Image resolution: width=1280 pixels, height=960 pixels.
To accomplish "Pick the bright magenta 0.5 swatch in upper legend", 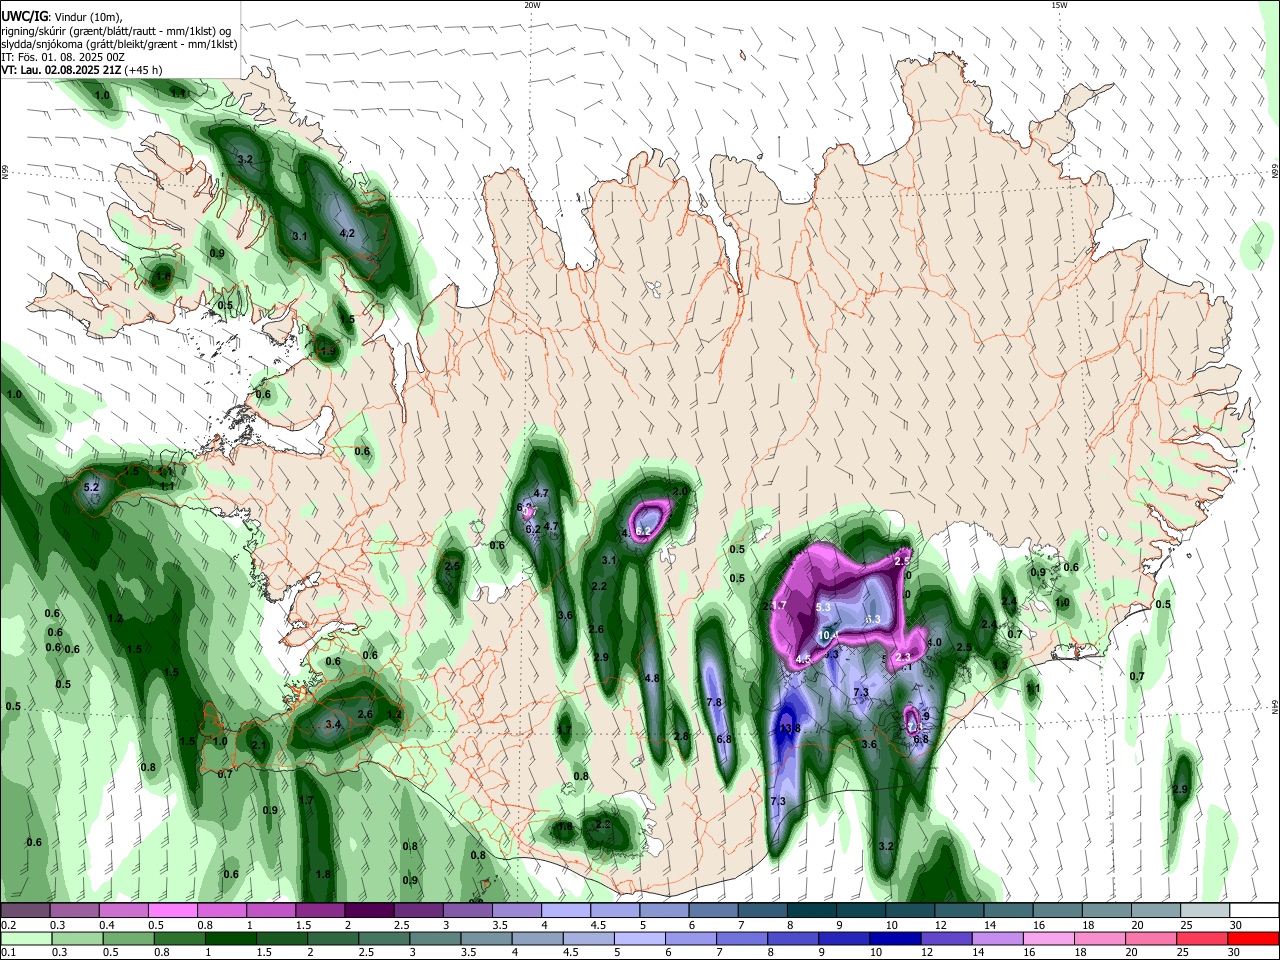I will tap(172, 910).
